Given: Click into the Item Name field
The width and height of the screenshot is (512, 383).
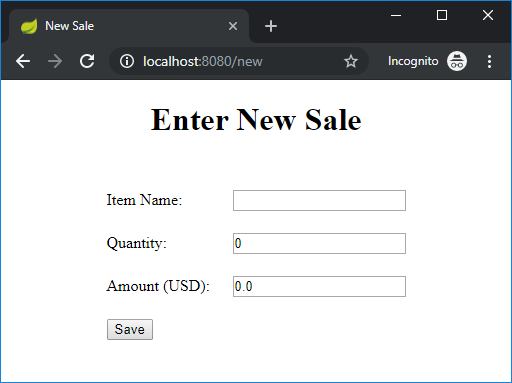Looking at the screenshot, I should 319,200.
